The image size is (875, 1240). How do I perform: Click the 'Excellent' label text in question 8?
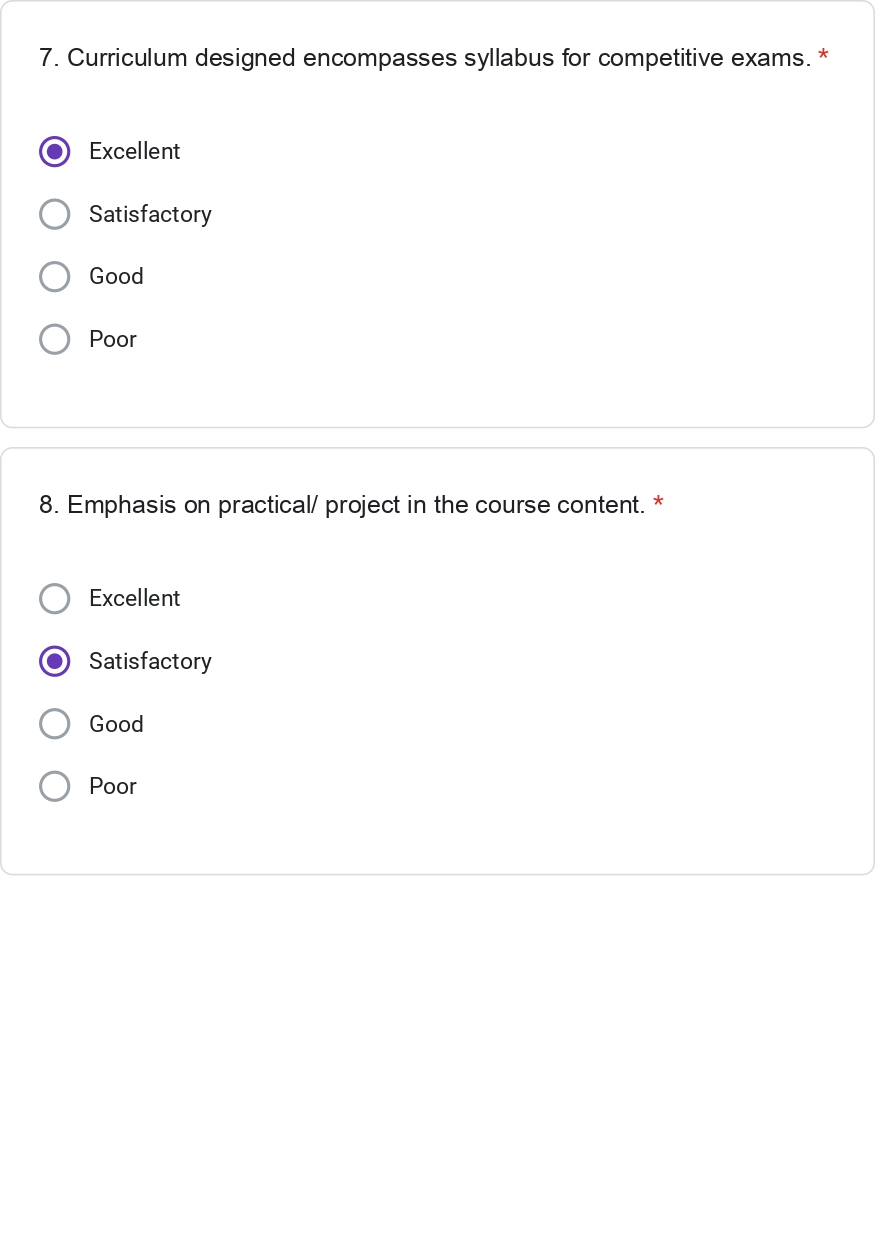[x=134, y=599]
